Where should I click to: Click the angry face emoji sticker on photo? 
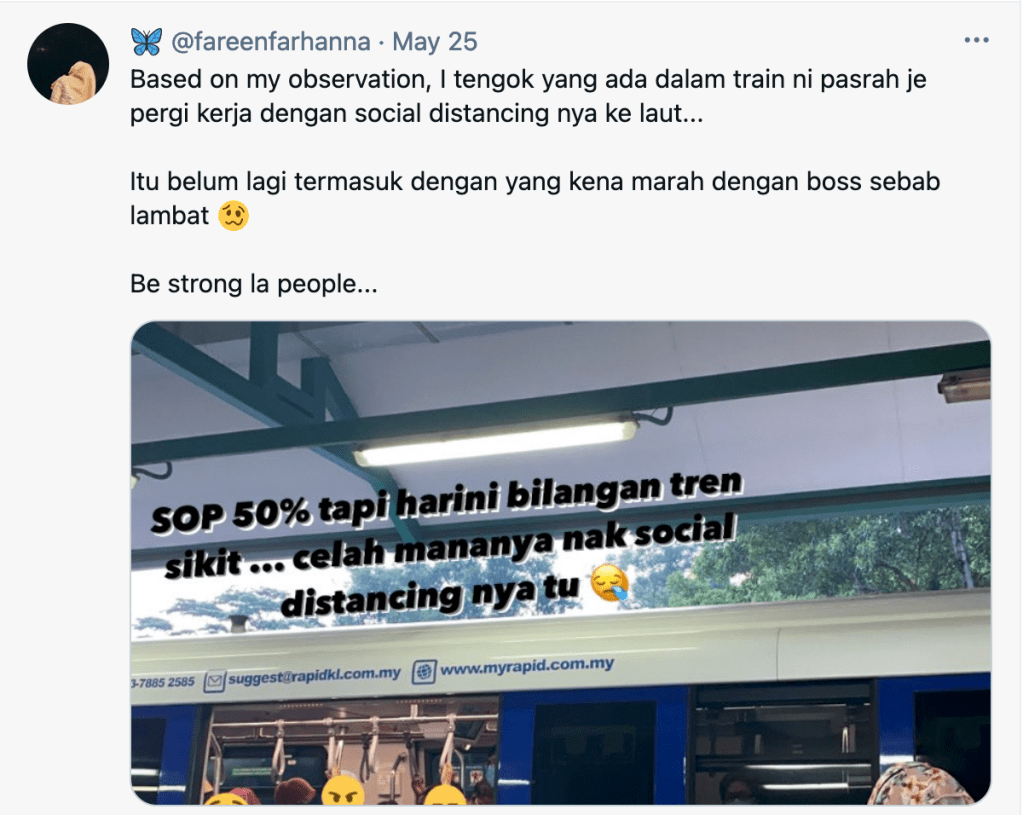click(343, 790)
